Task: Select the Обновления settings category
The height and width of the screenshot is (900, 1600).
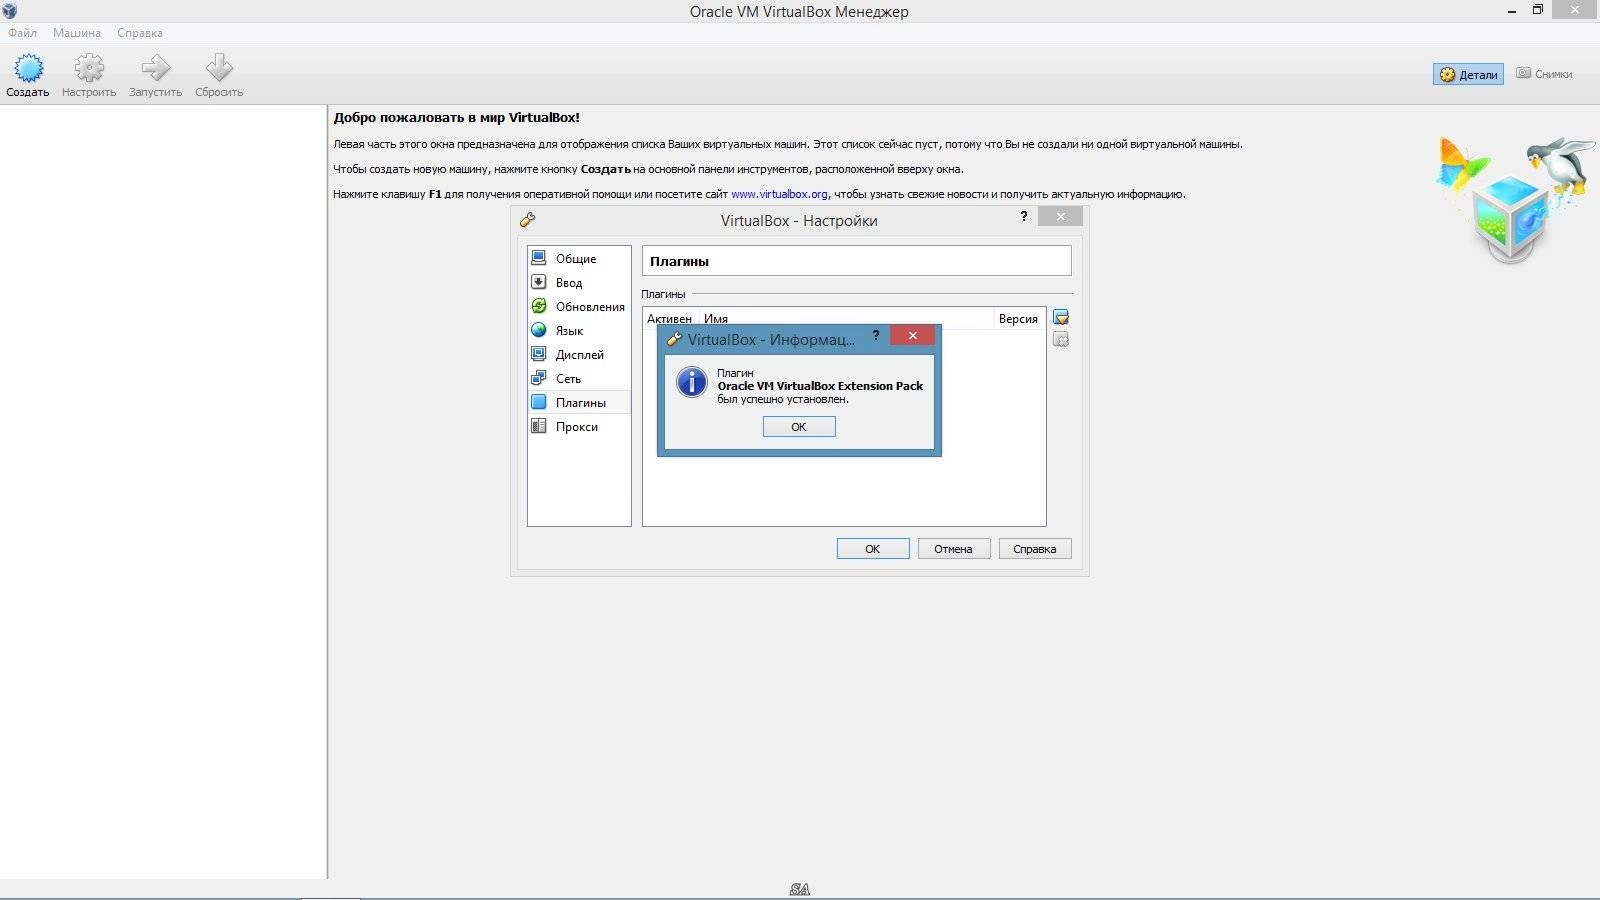Action: (x=579, y=306)
